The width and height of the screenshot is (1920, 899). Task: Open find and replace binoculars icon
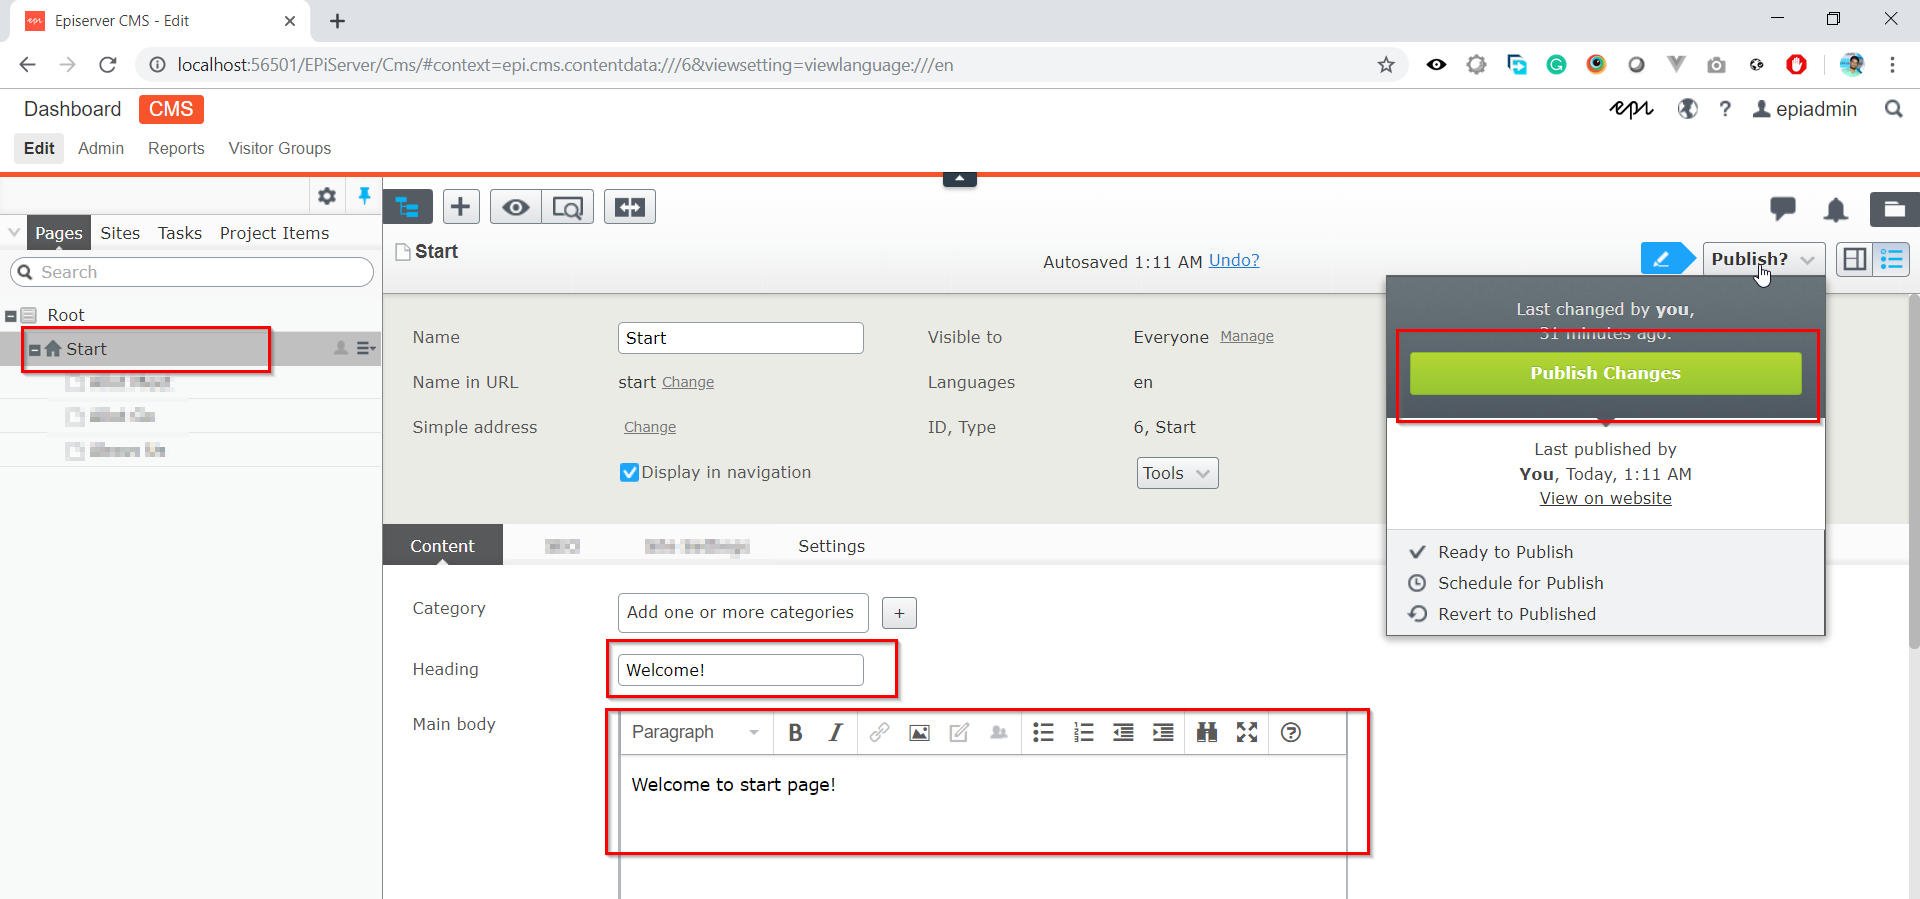pos(1207,733)
